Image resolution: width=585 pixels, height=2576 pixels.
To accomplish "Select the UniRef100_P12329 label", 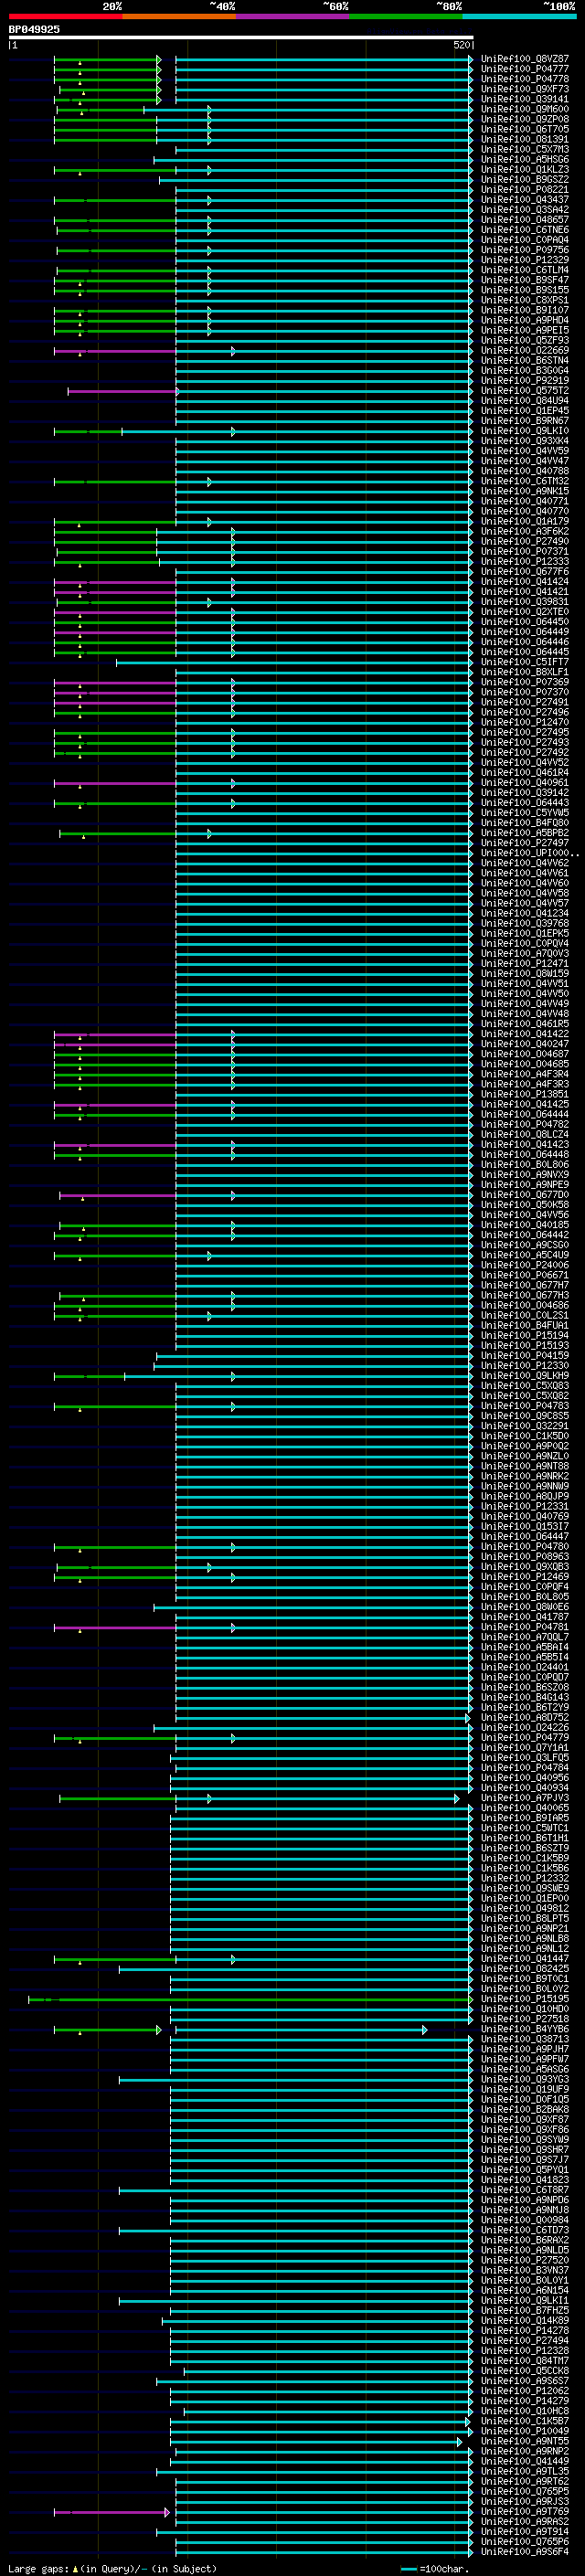I will 525,260.
